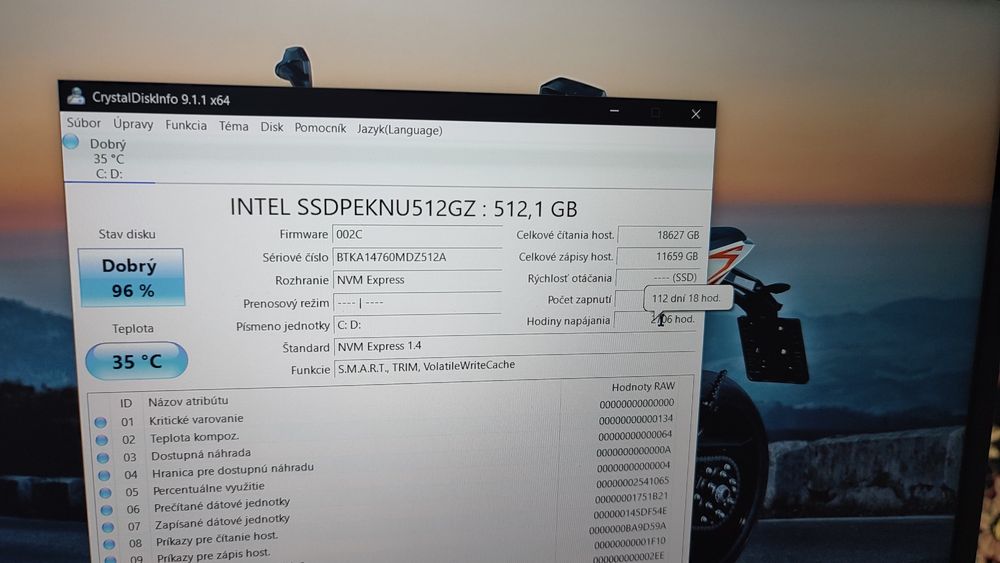Viewport: 1000px width, 563px height.
Task: Click the blue status dot for attribute 05
Action: [105, 492]
